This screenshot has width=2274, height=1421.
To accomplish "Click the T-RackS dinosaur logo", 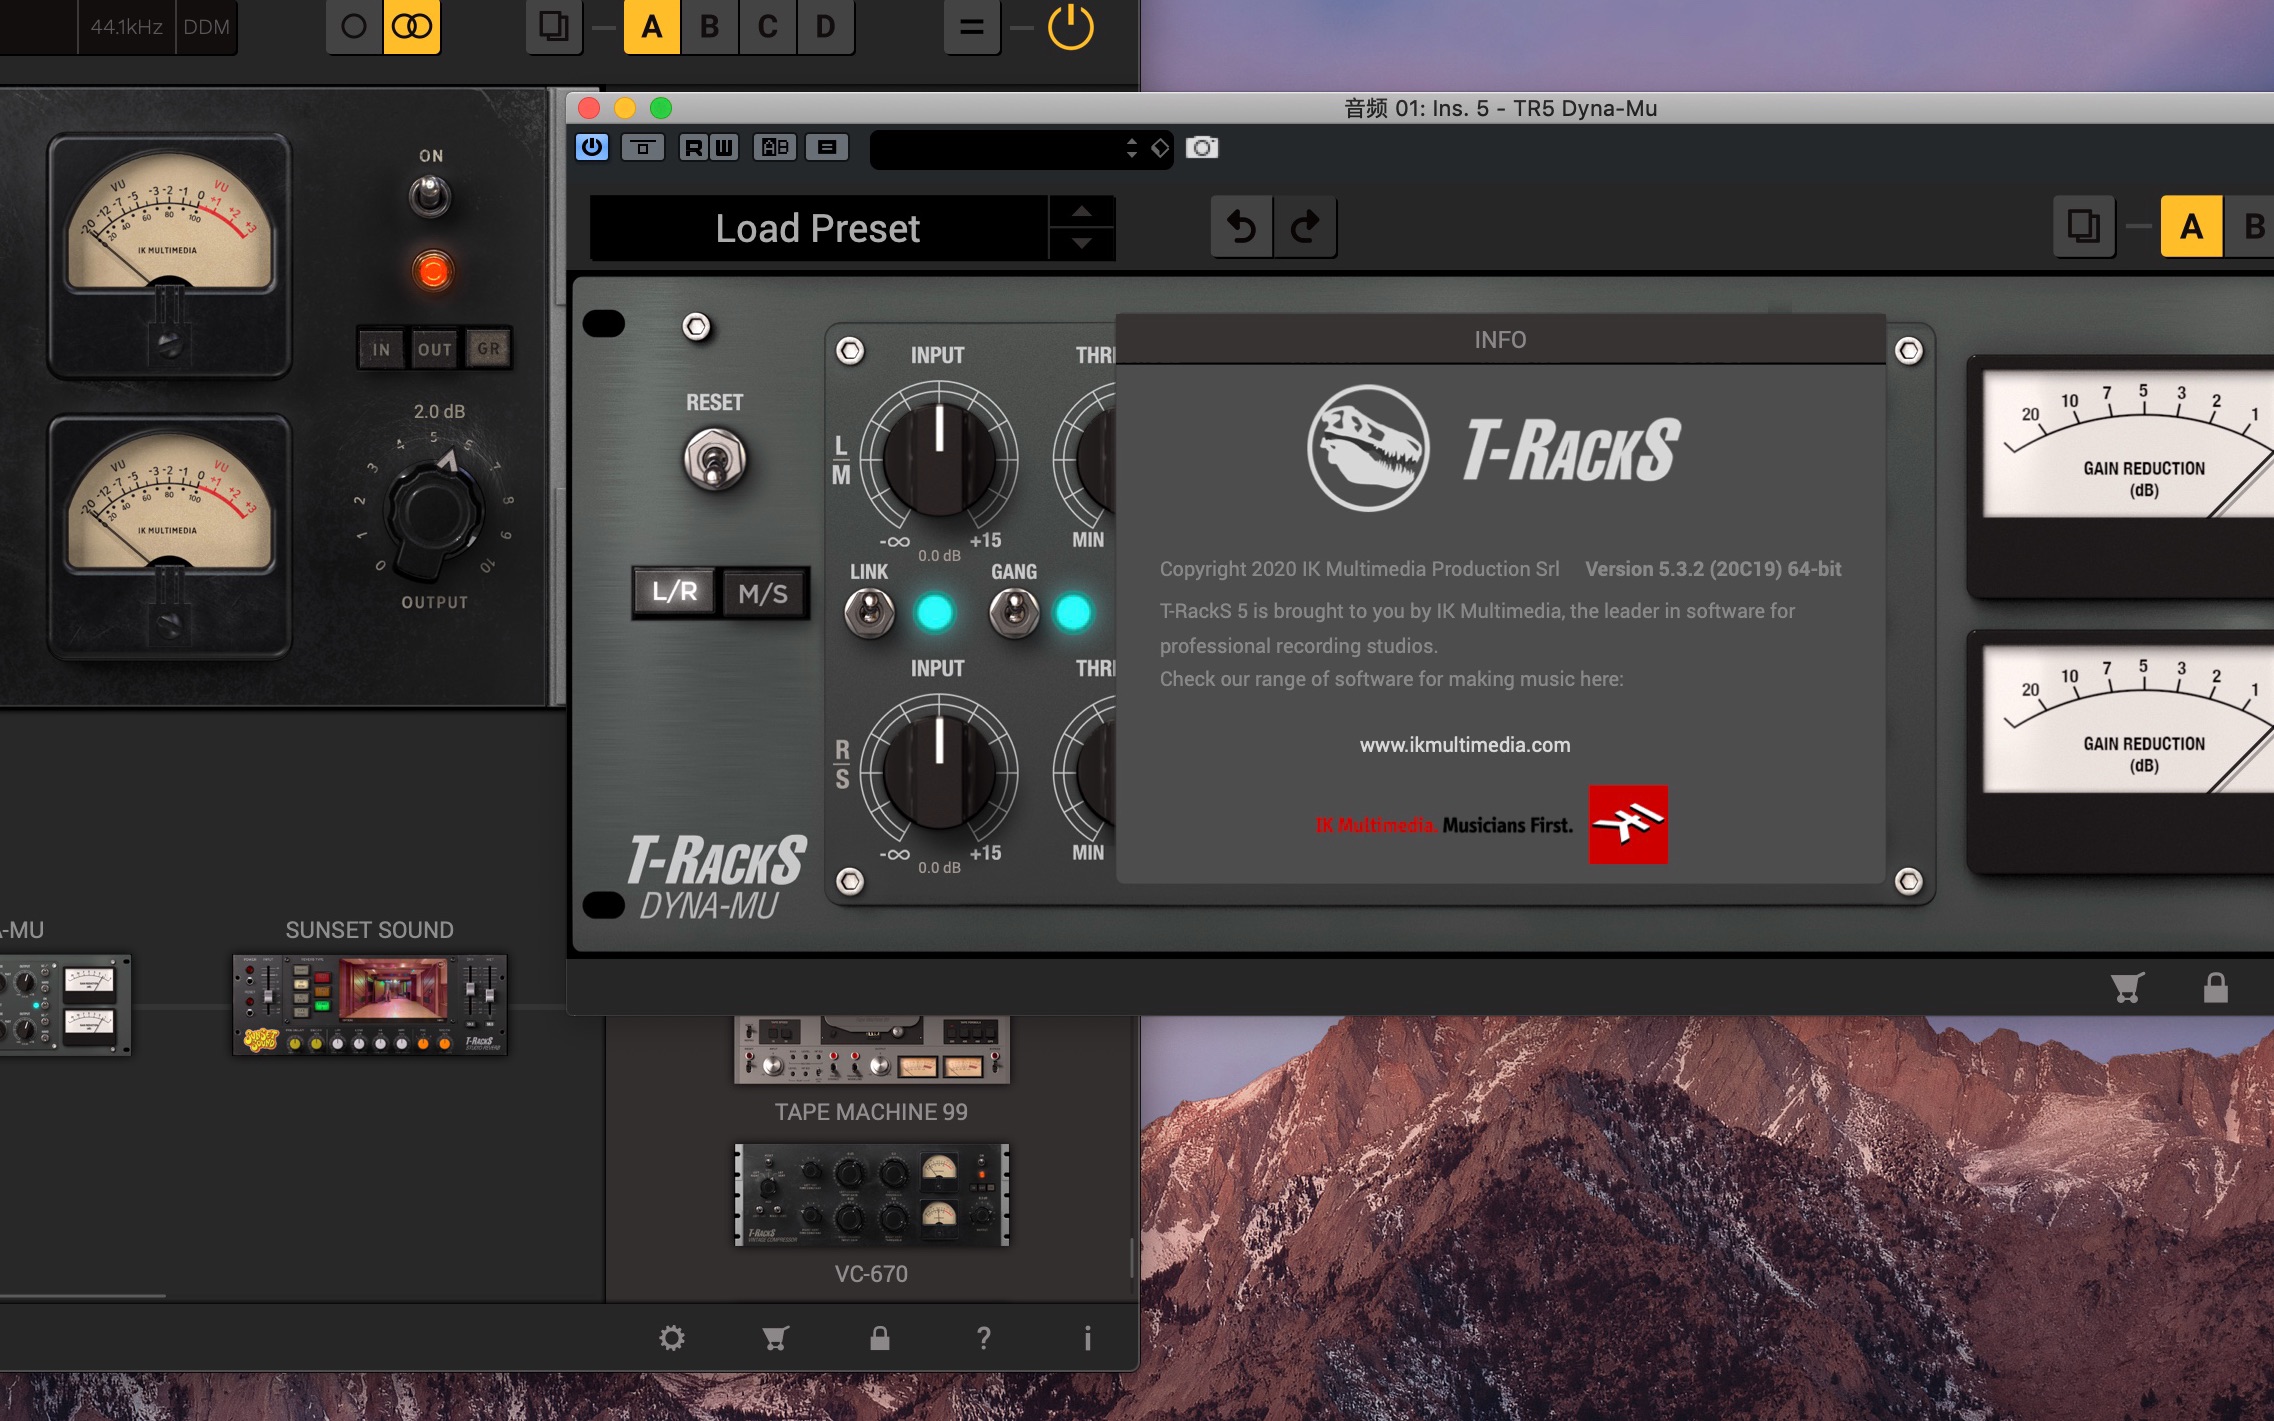I will pos(1368,448).
